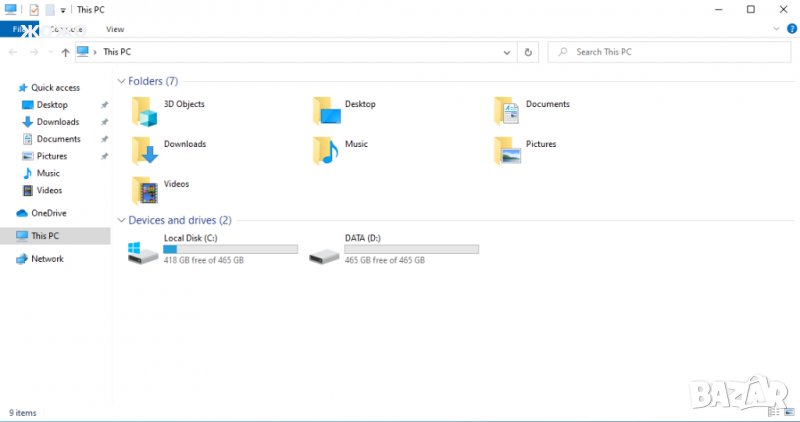Image resolution: width=800 pixels, height=422 pixels.
Task: Go up one level with up arrow
Action: [x=66, y=52]
